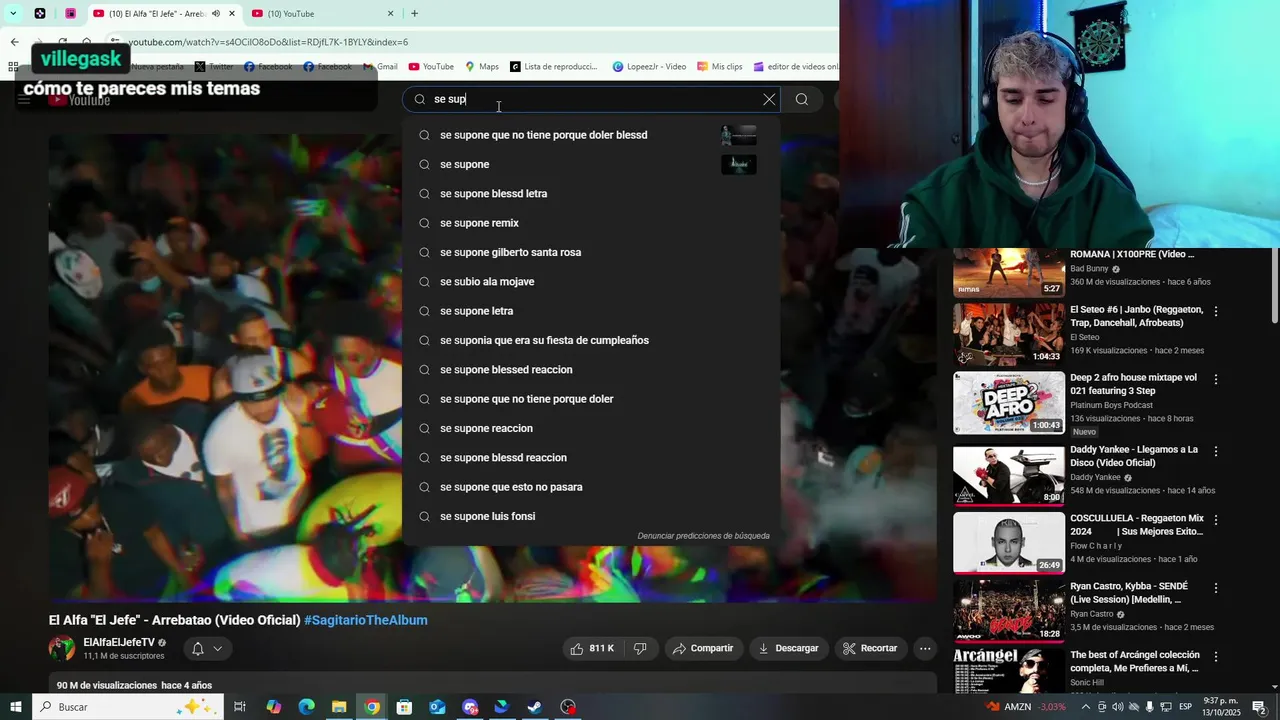This screenshot has width=1280, height=720.
Task: Open the YouTube bookmark in bookmarks bar
Action: click(431, 67)
